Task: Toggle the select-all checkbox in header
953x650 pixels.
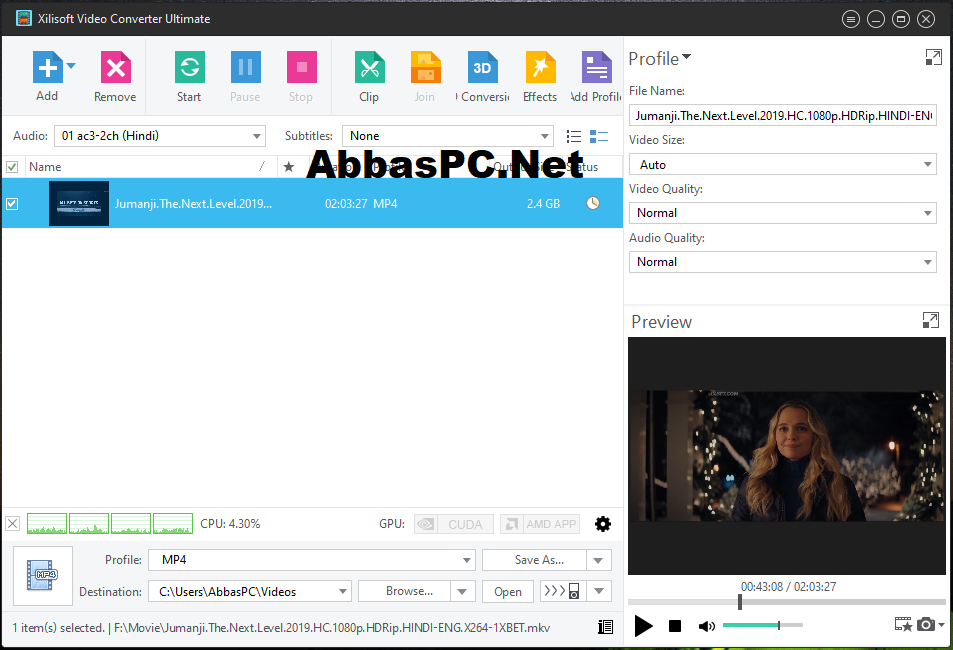Action: click(x=12, y=167)
